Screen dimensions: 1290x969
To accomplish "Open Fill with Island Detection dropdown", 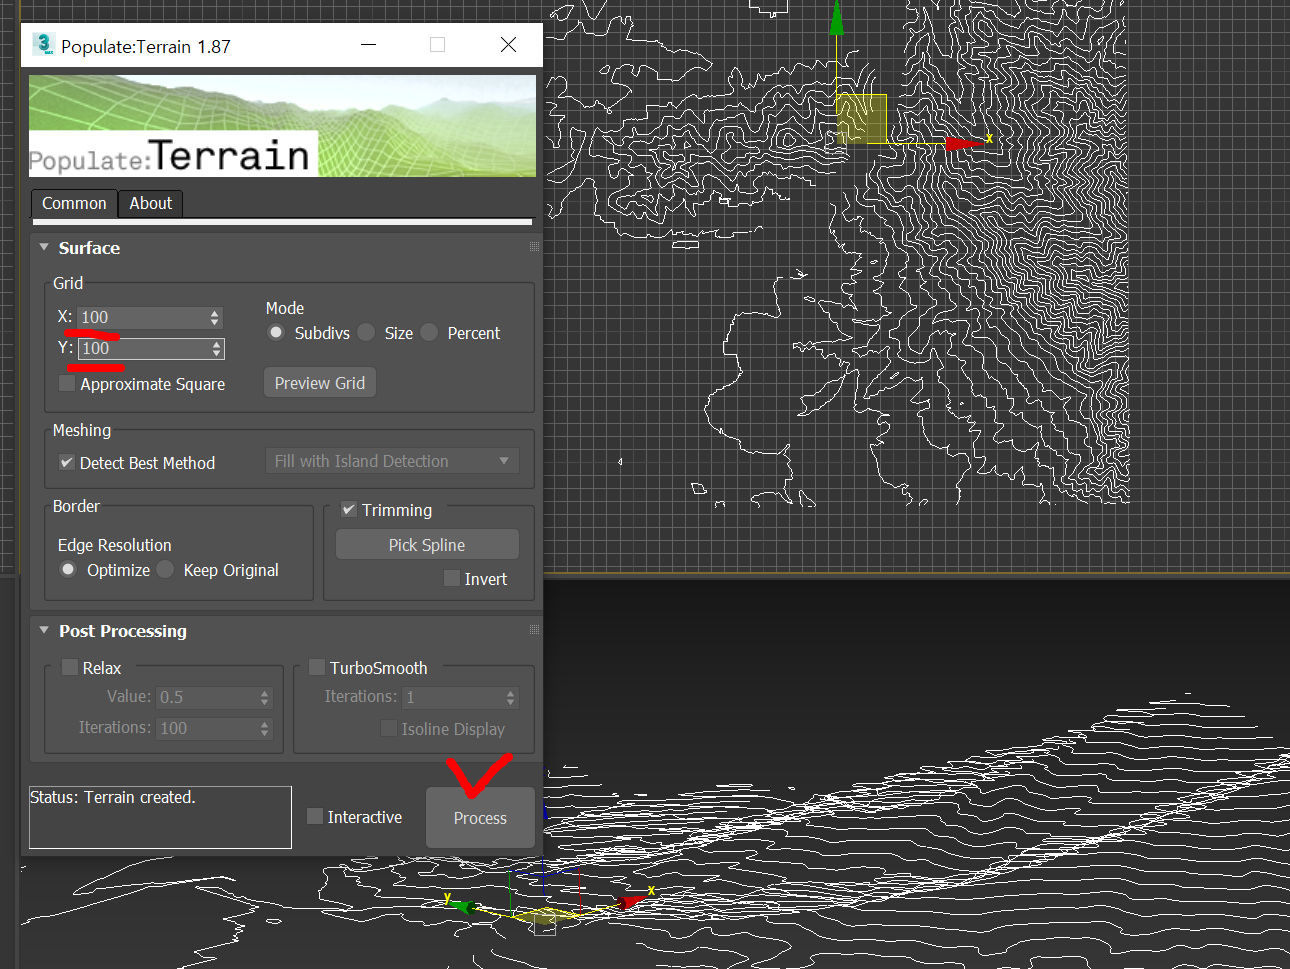I will (392, 461).
